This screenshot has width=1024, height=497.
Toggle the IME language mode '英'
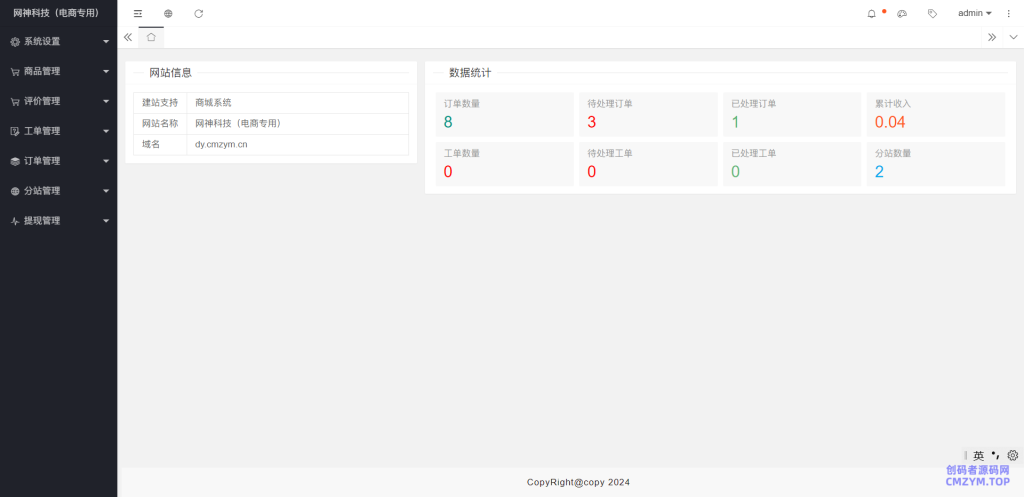(x=978, y=455)
